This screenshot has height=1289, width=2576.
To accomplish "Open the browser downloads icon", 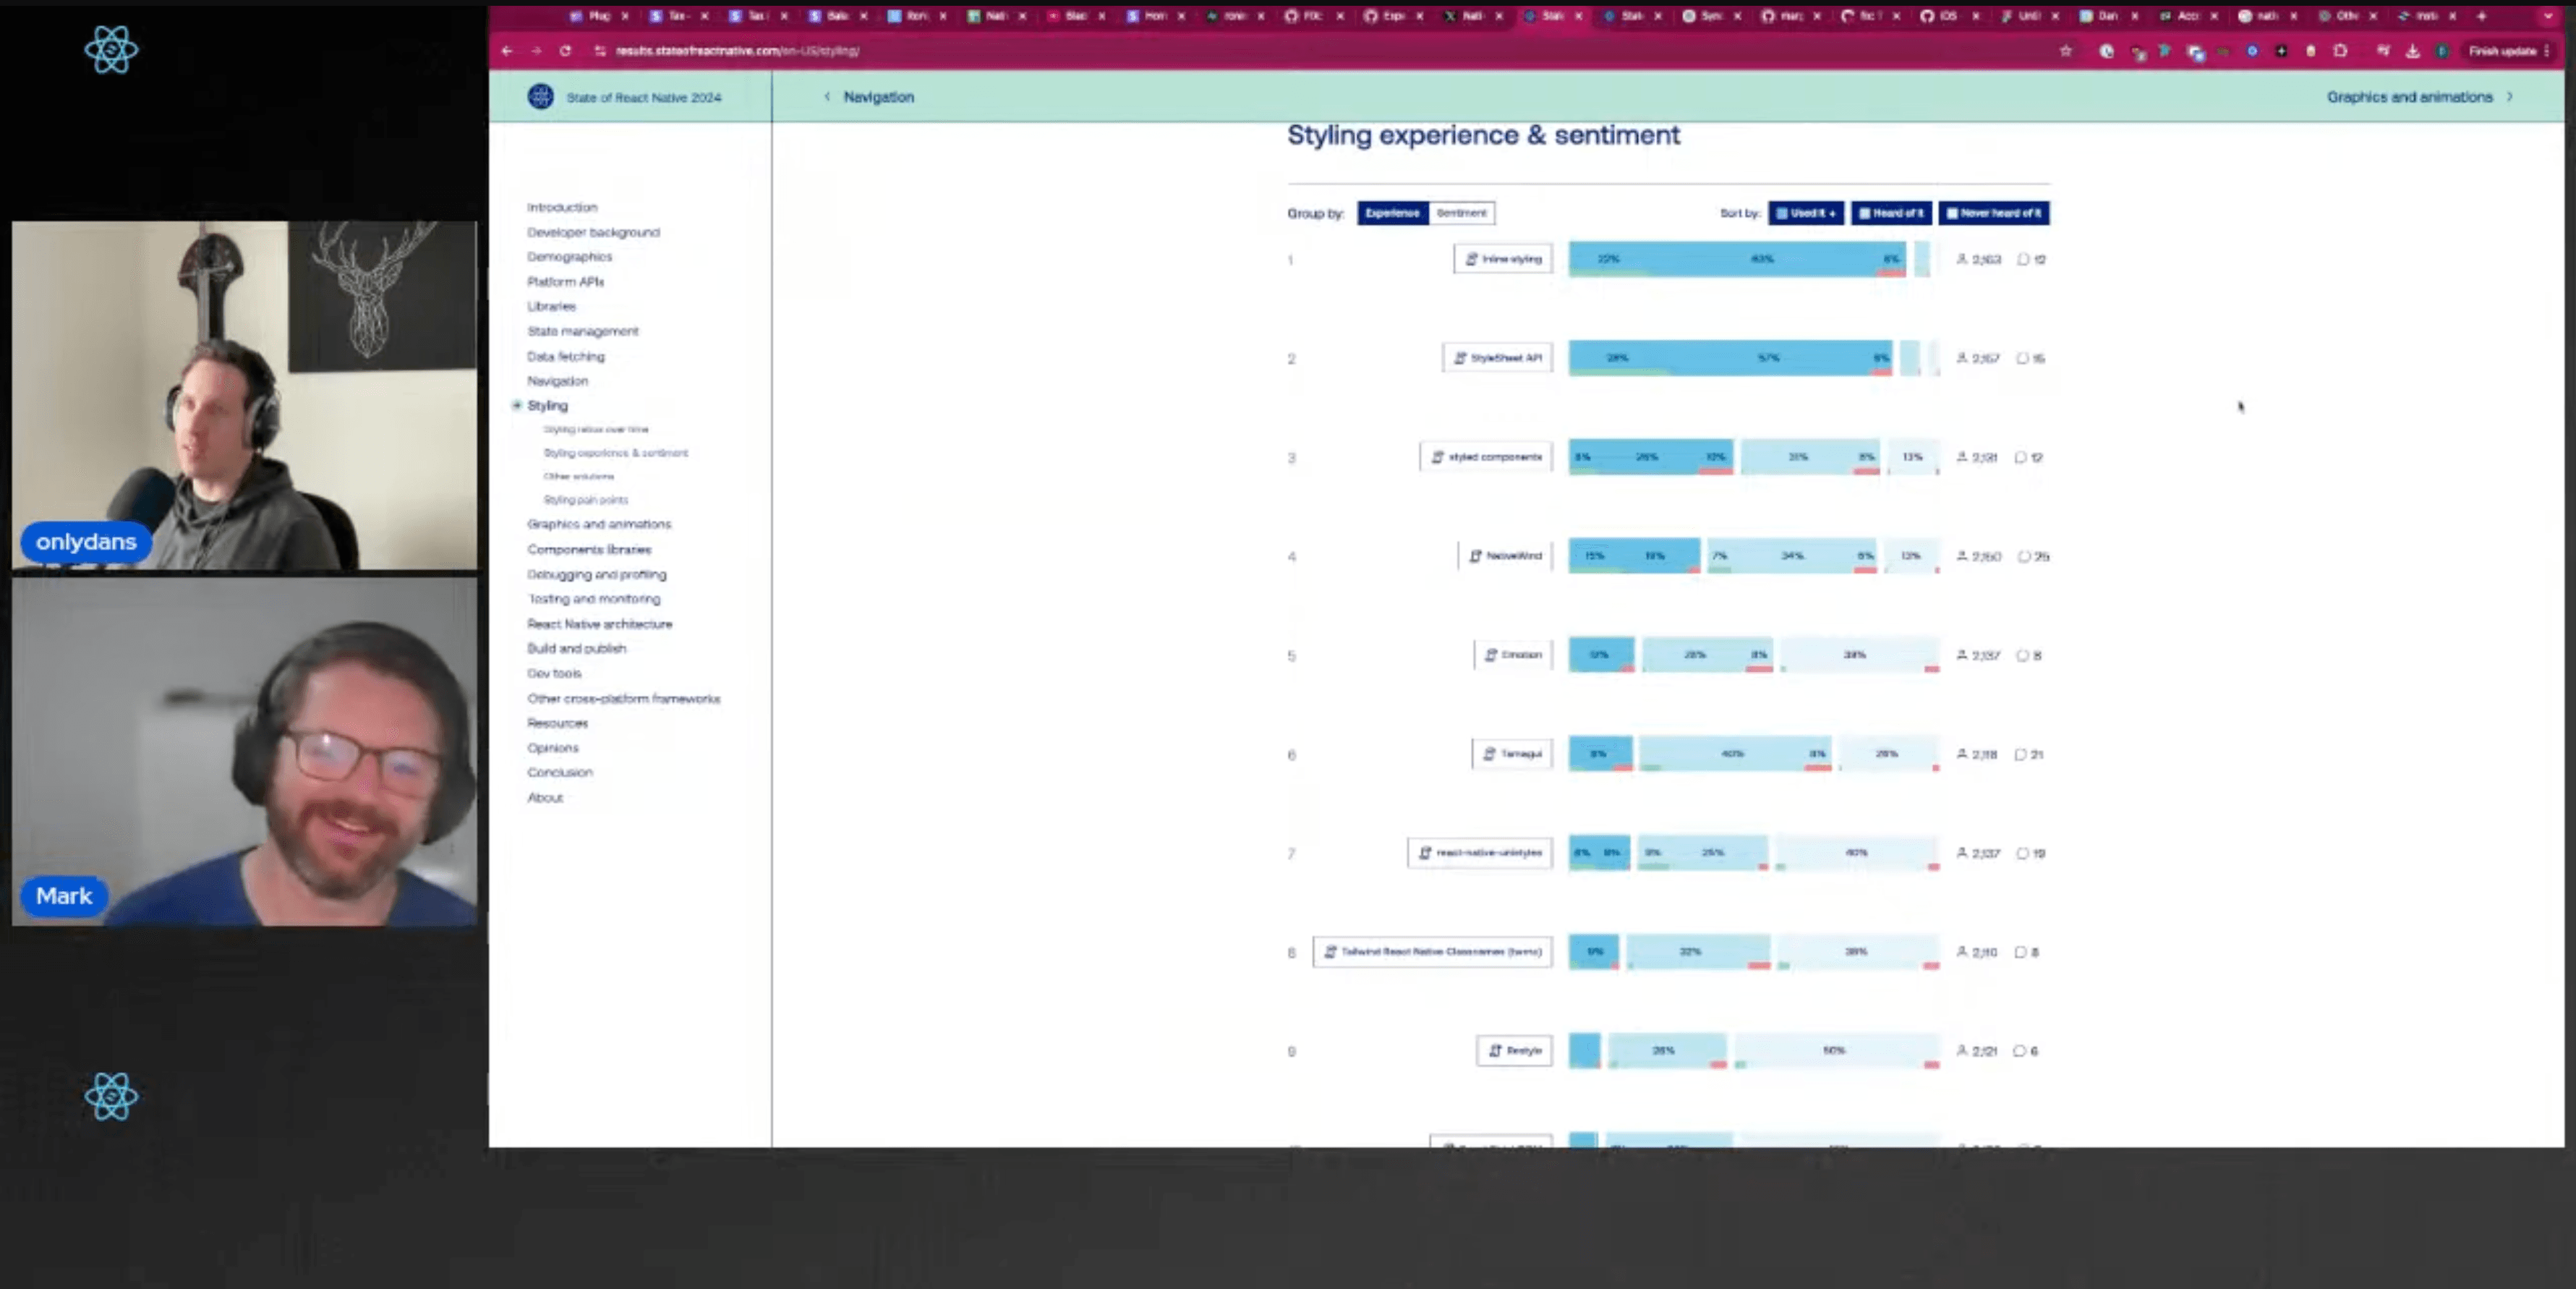I will [x=2413, y=51].
